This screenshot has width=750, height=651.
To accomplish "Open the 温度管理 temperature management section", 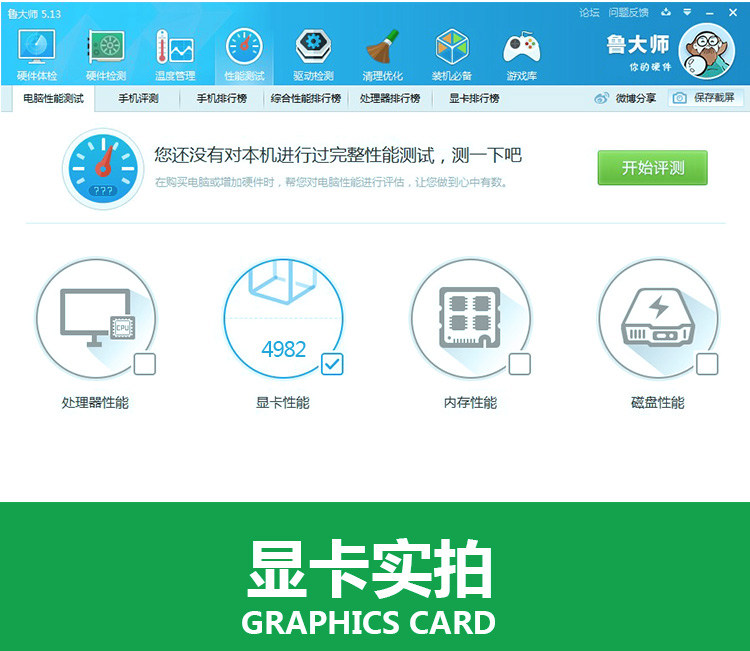I will pyautogui.click(x=175, y=54).
